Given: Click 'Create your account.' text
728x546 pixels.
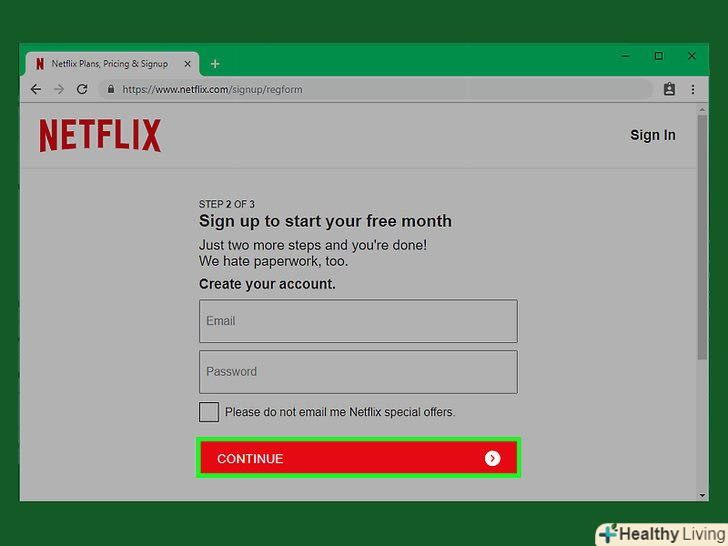Looking at the screenshot, I should (x=267, y=284).
